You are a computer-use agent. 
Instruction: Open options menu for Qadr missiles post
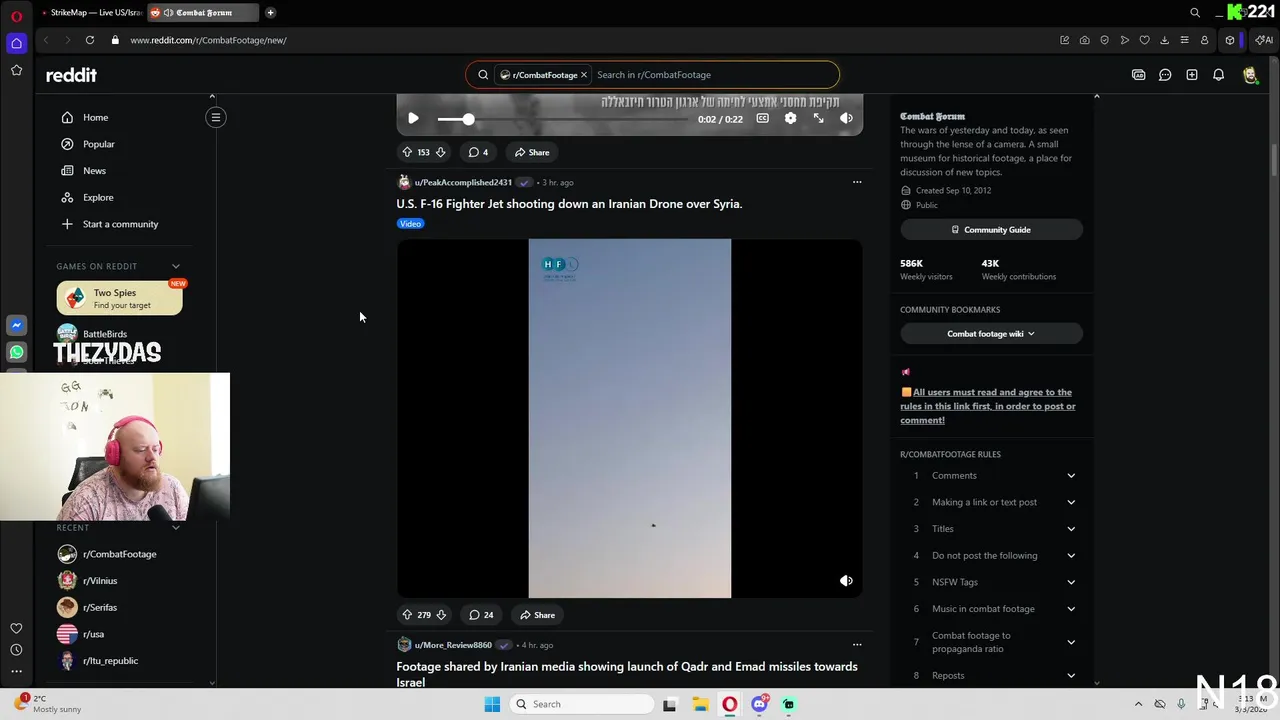(x=856, y=645)
